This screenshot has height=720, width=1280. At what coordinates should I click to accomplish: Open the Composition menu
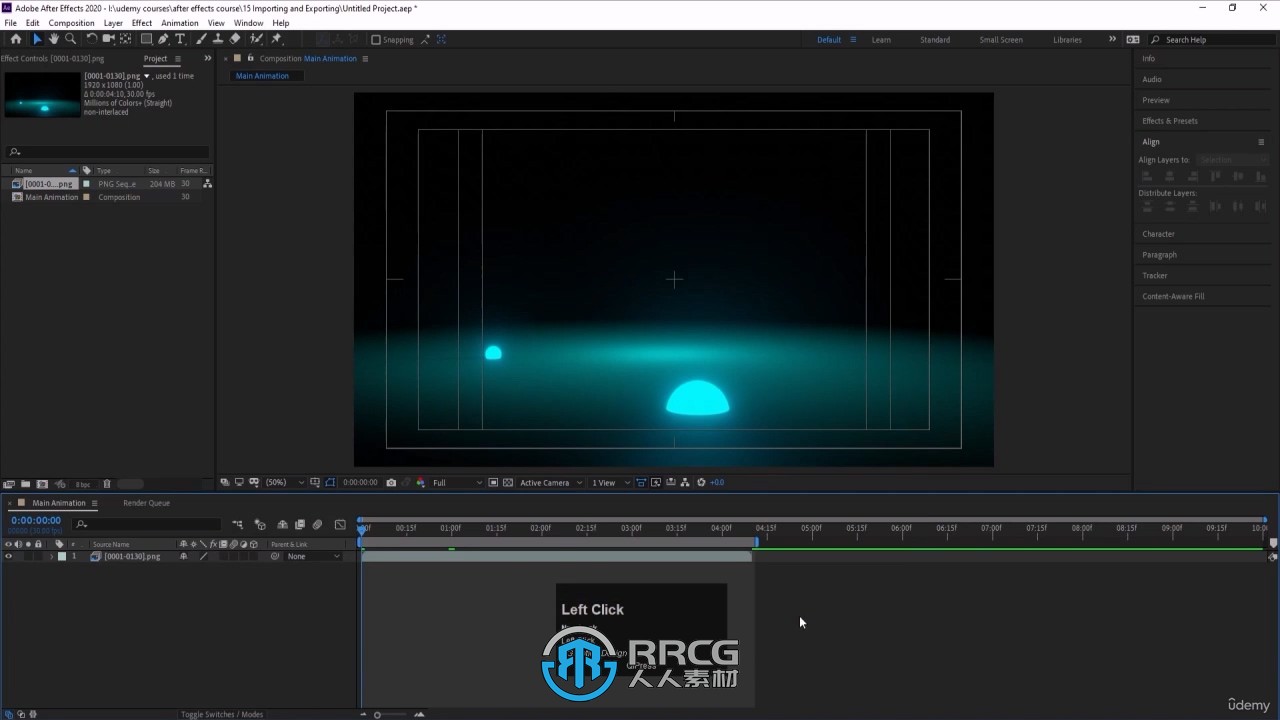(72, 23)
